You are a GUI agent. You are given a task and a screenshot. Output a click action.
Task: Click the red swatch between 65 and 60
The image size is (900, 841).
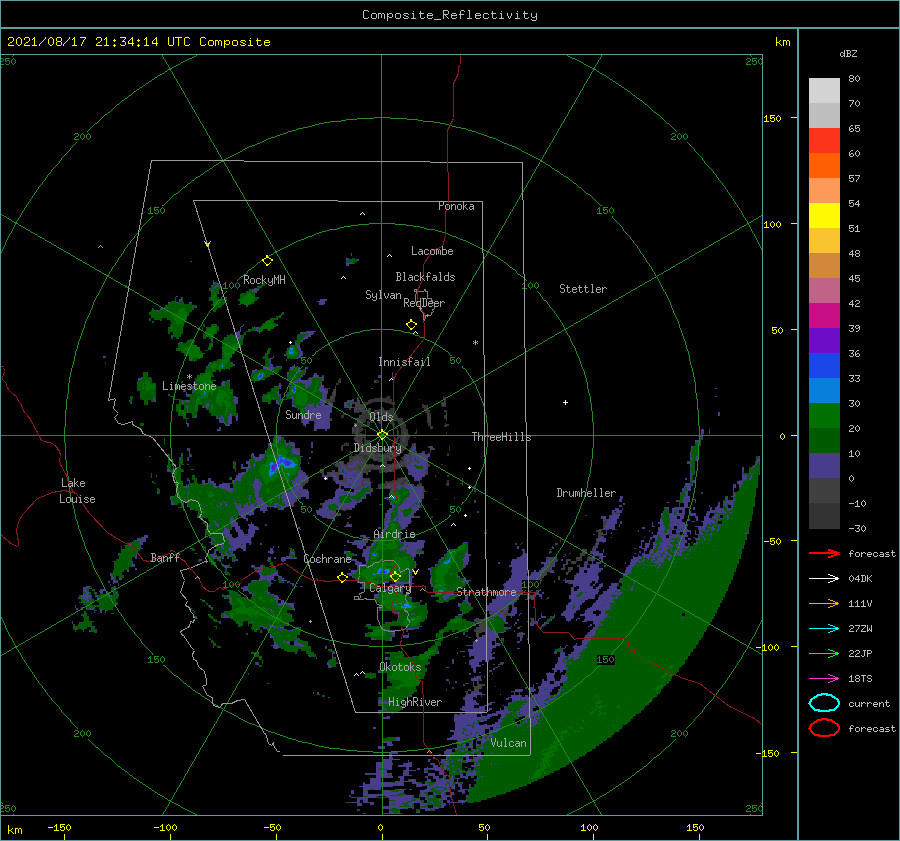click(x=824, y=141)
